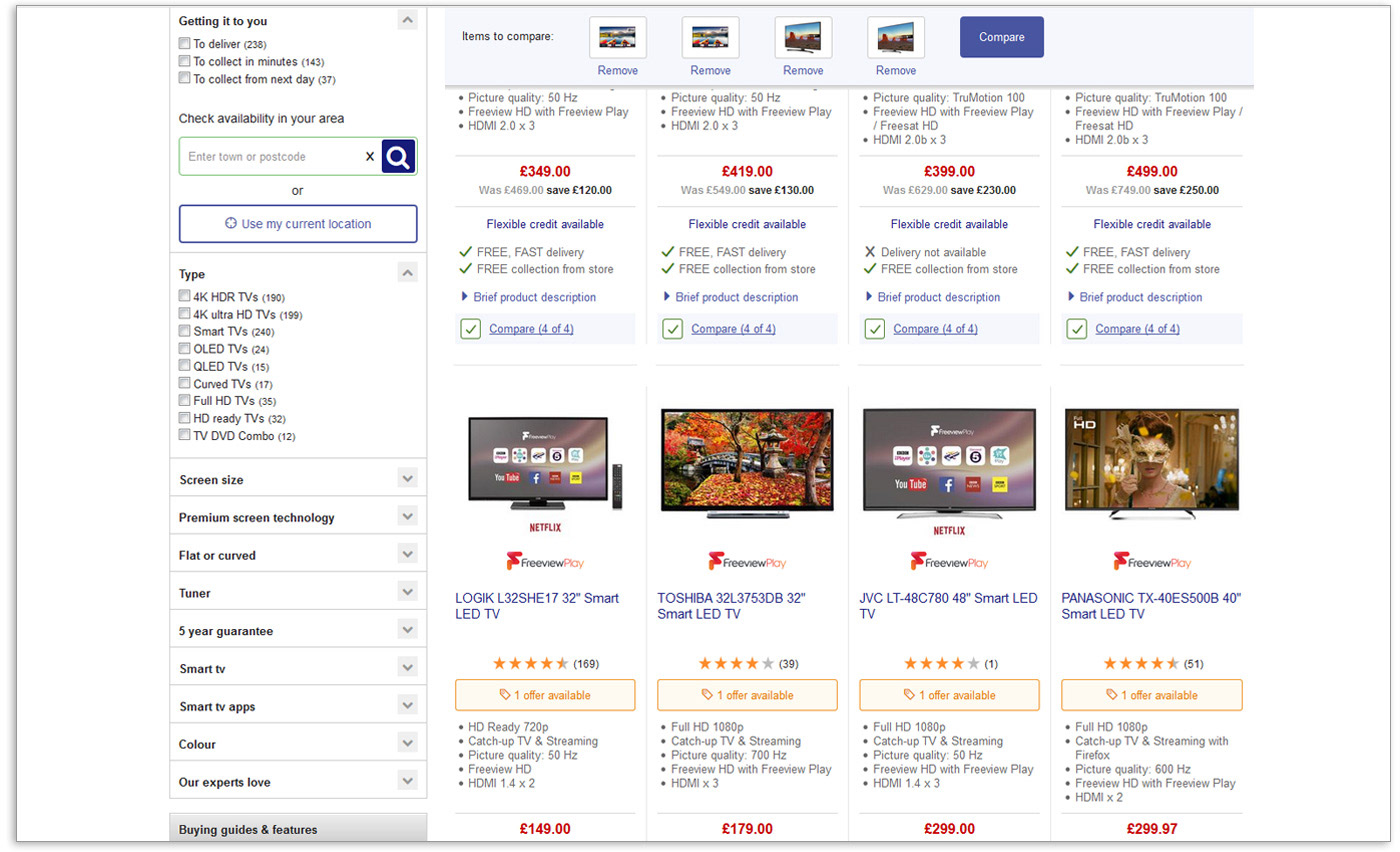This screenshot has height=852, width=1400.
Task: View offer available for JVC TV
Action: point(949,695)
